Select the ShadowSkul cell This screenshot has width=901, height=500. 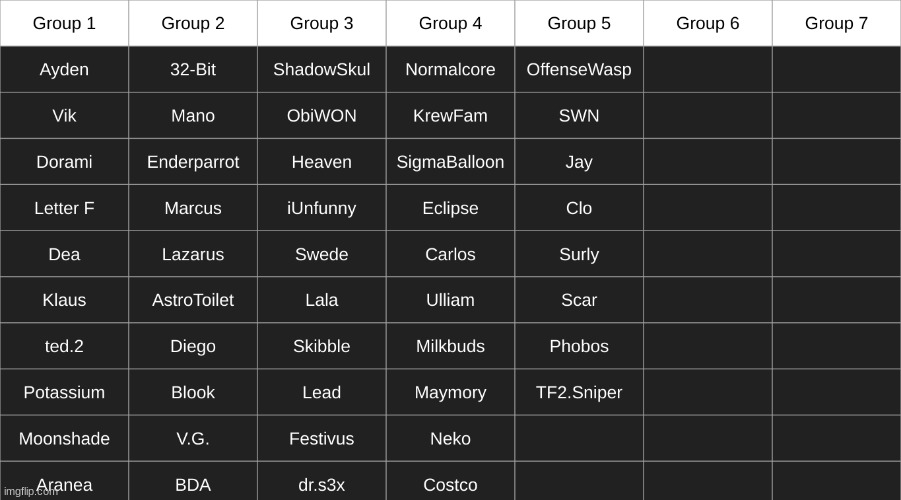click(321, 70)
